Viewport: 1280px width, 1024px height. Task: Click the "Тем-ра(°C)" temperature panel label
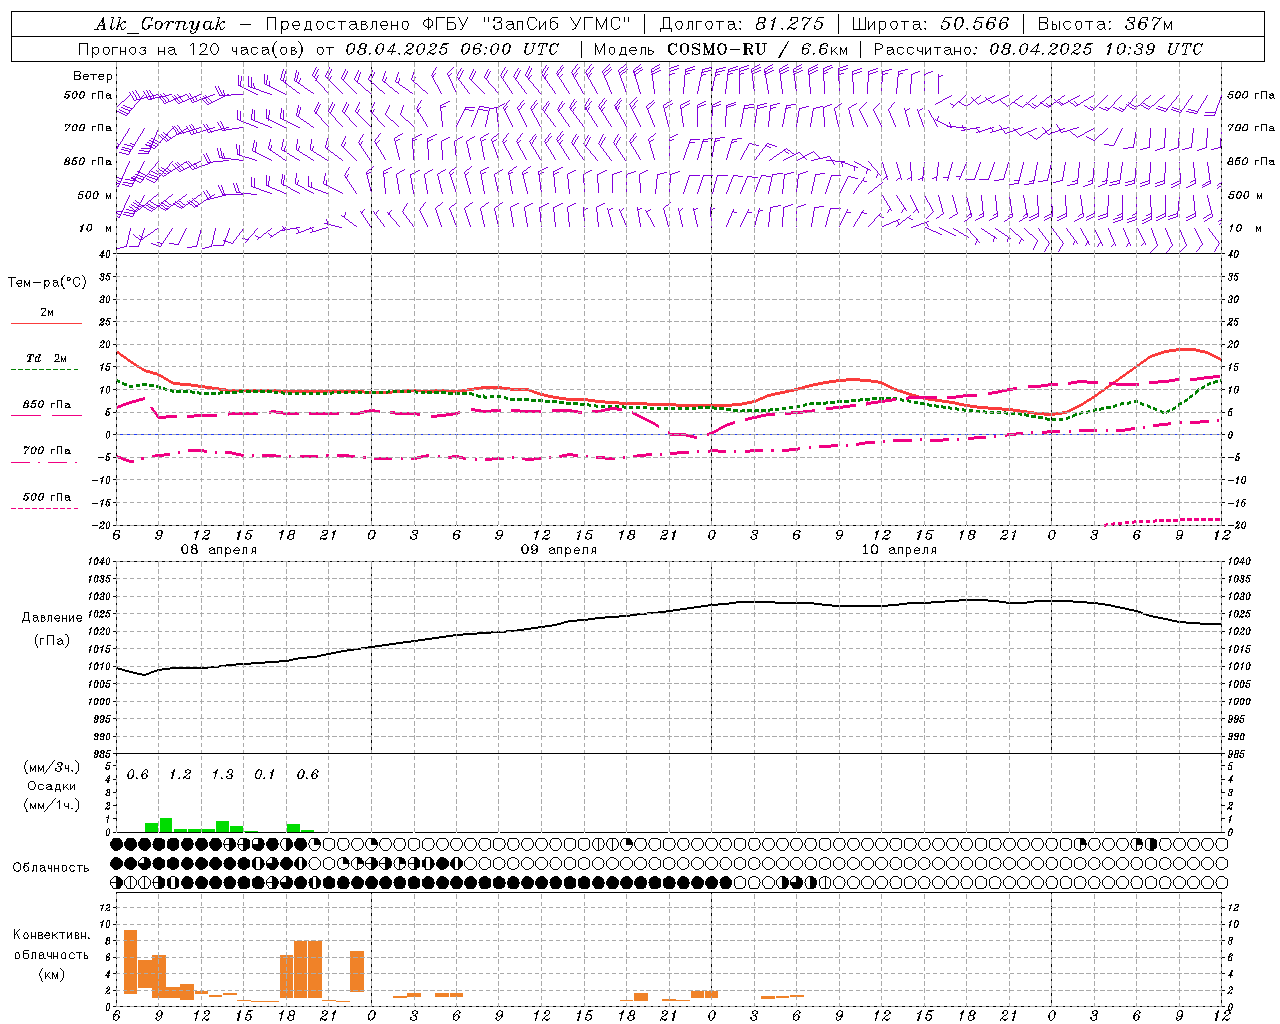(x=47, y=283)
